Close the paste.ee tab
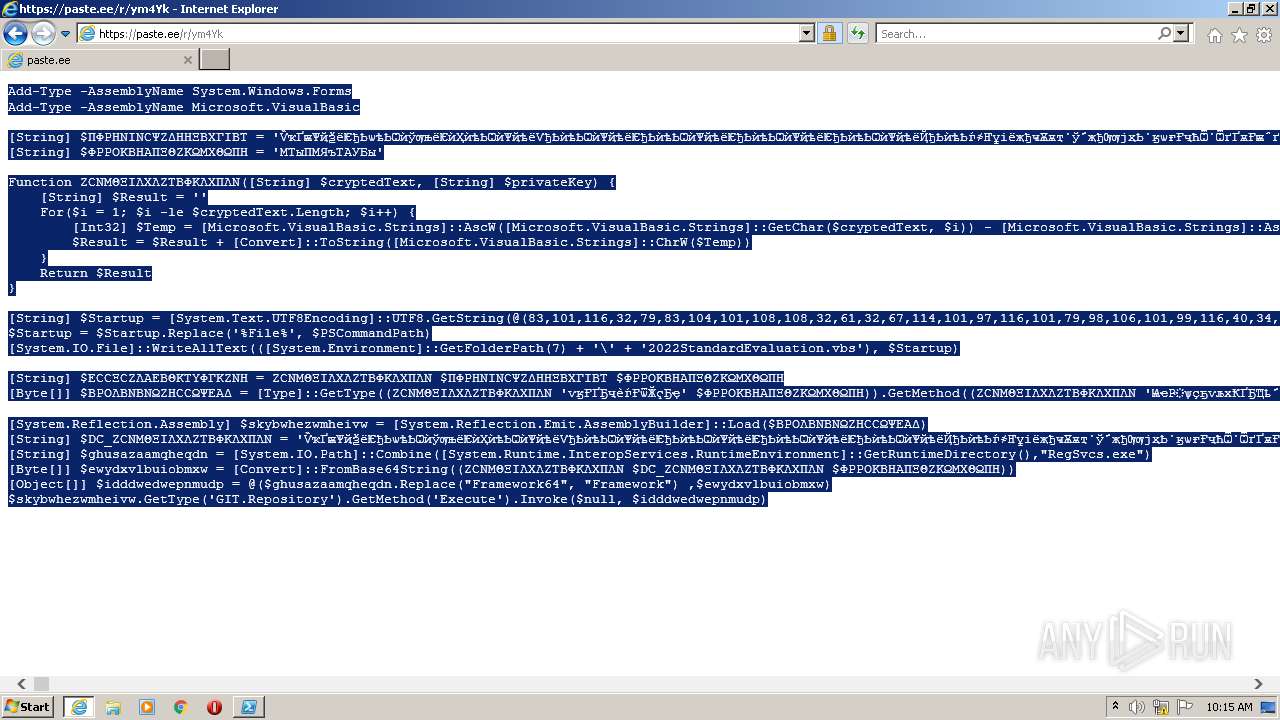 187,60
